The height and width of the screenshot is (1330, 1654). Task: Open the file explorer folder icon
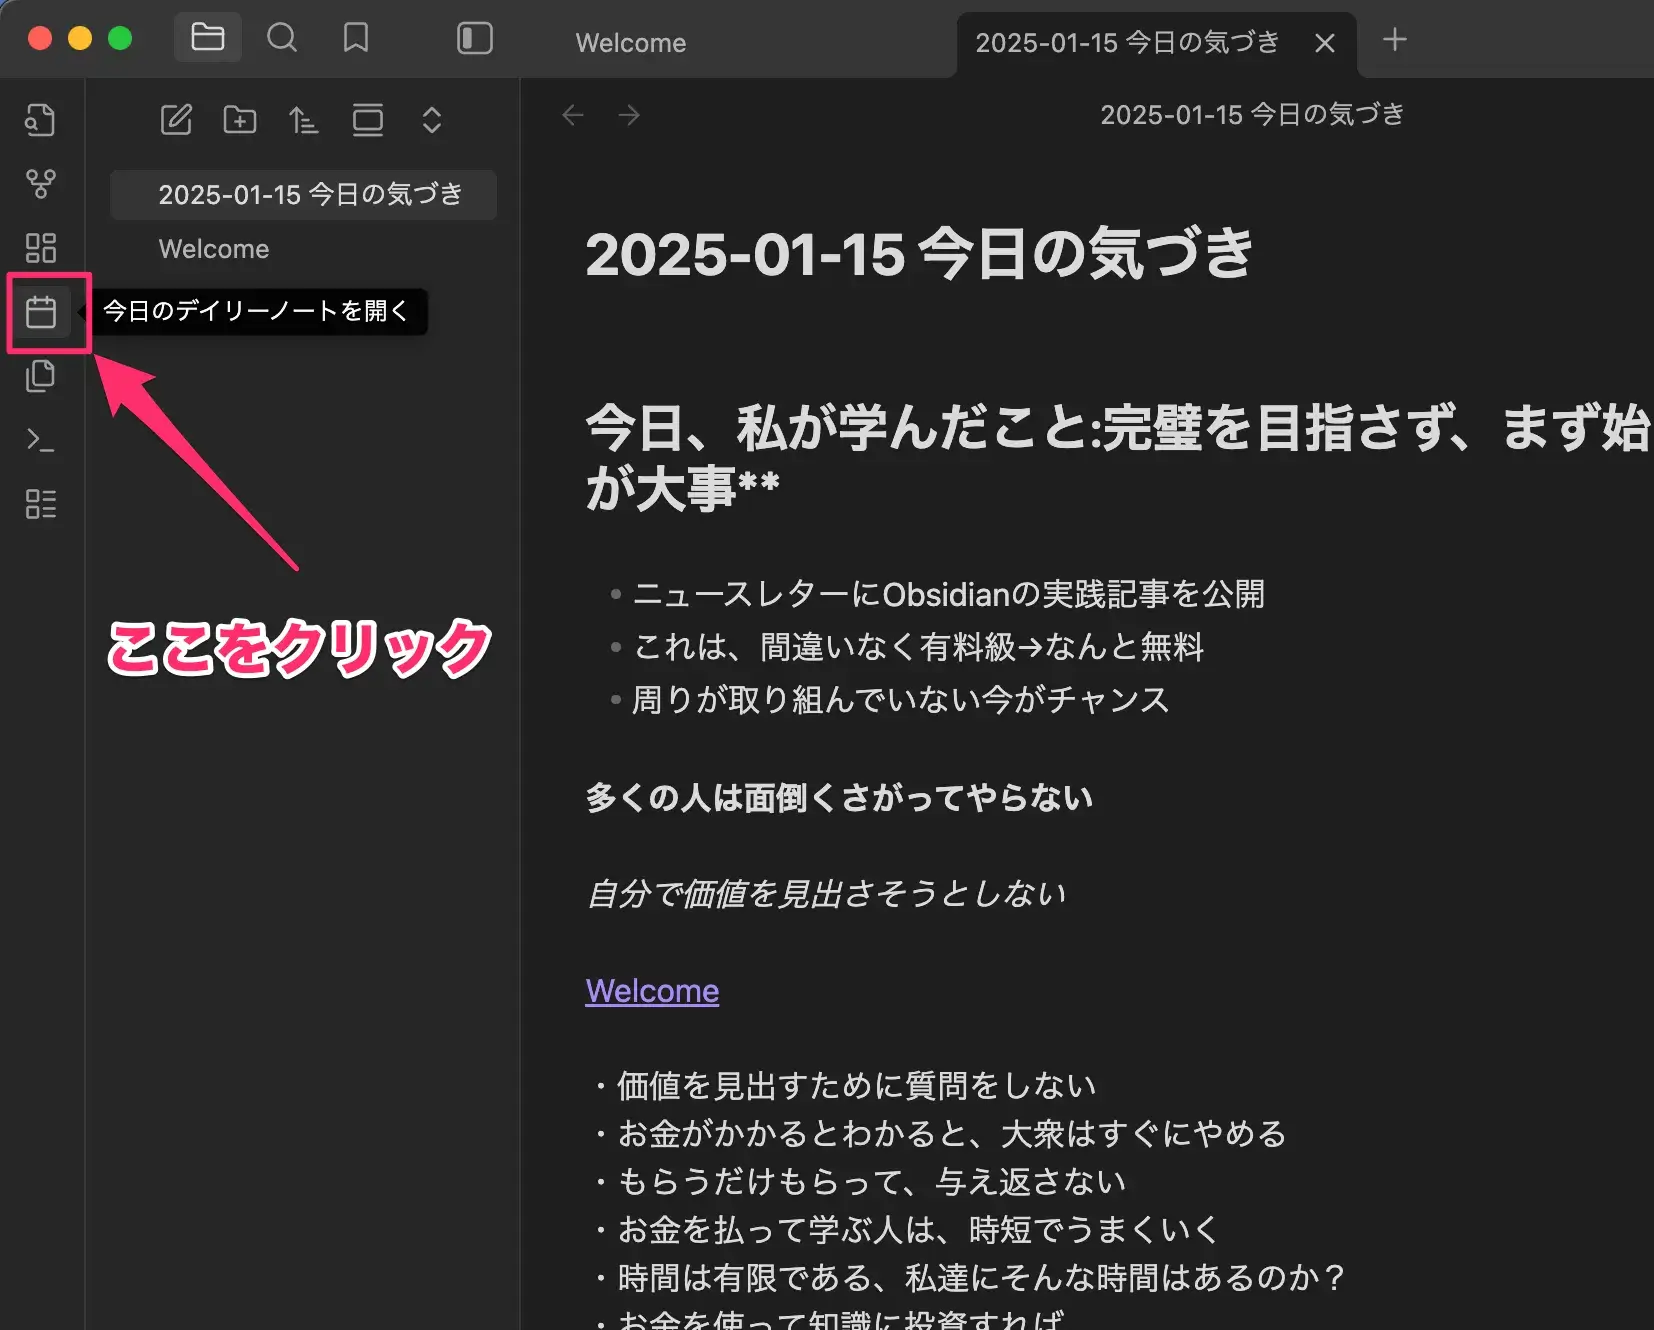[208, 38]
